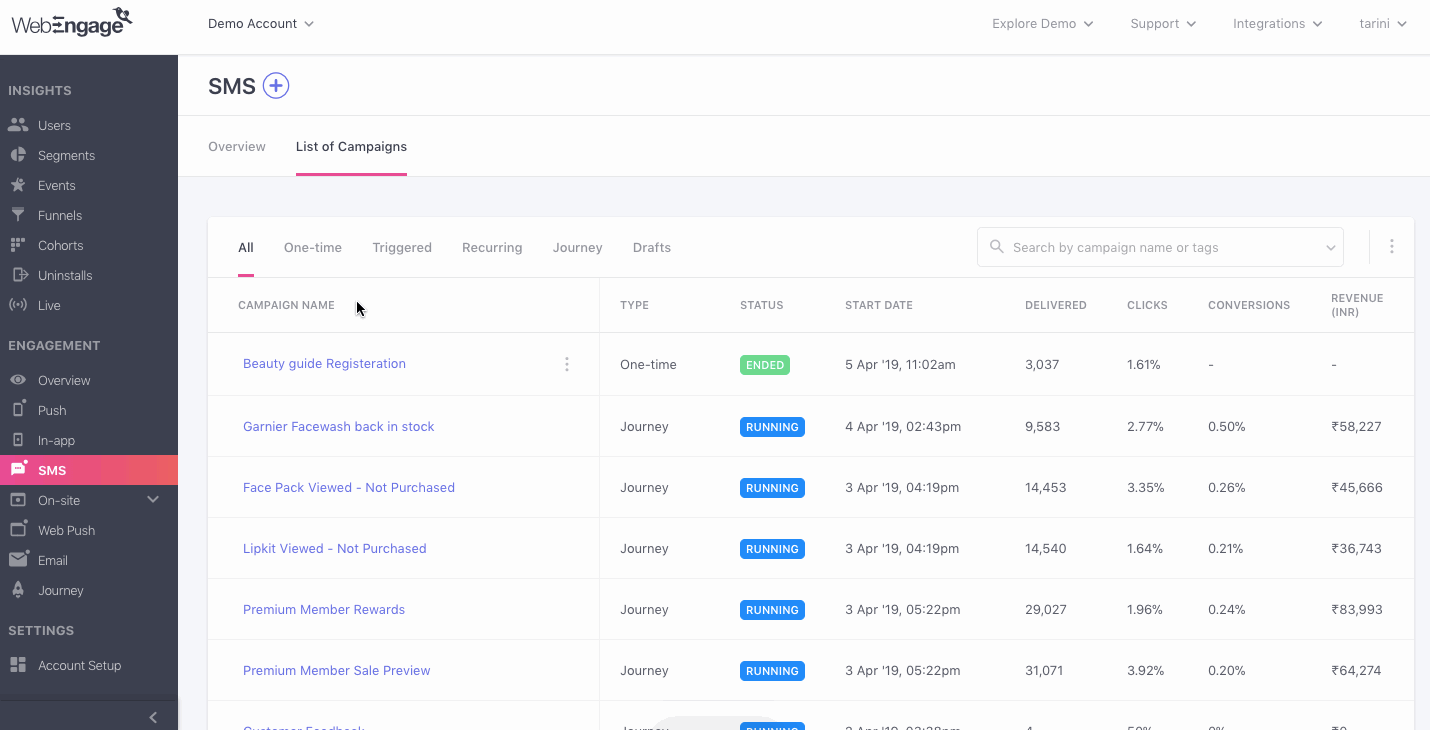The width and height of the screenshot is (1430, 730).
Task: Click the Users icon in sidebar
Action: click(x=18, y=125)
